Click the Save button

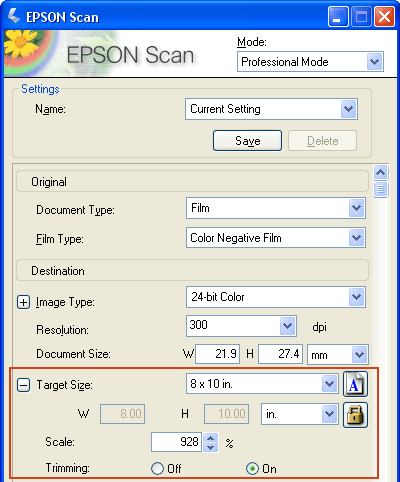point(247,141)
